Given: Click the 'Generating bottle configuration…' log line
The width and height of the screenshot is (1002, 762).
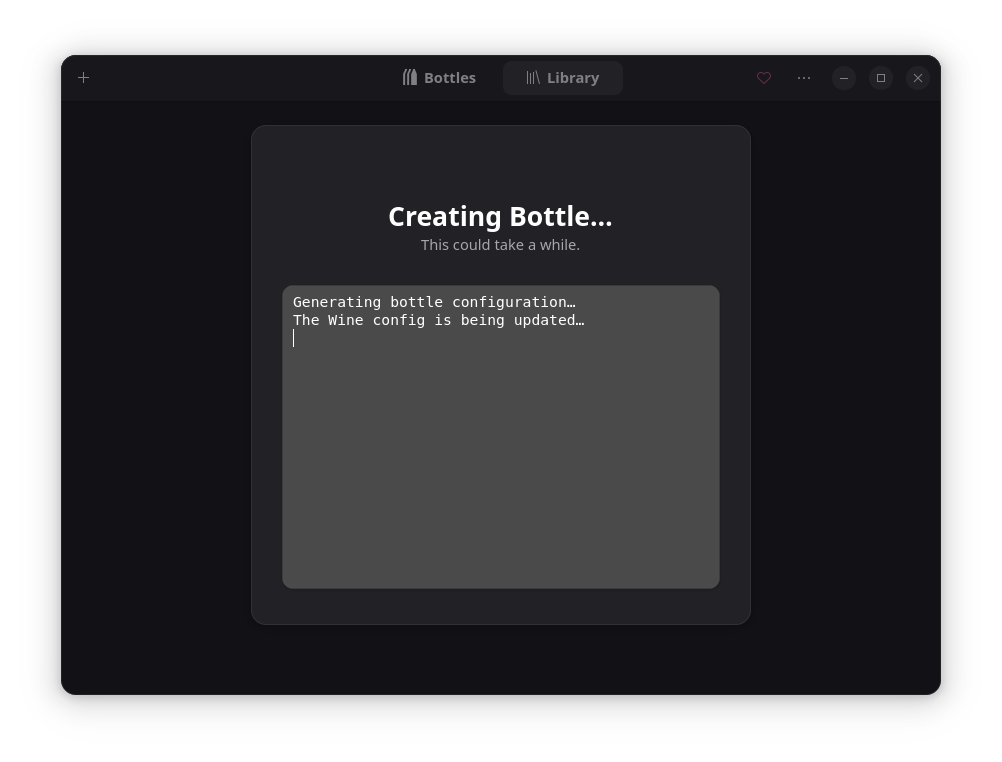Looking at the screenshot, I should (x=434, y=302).
